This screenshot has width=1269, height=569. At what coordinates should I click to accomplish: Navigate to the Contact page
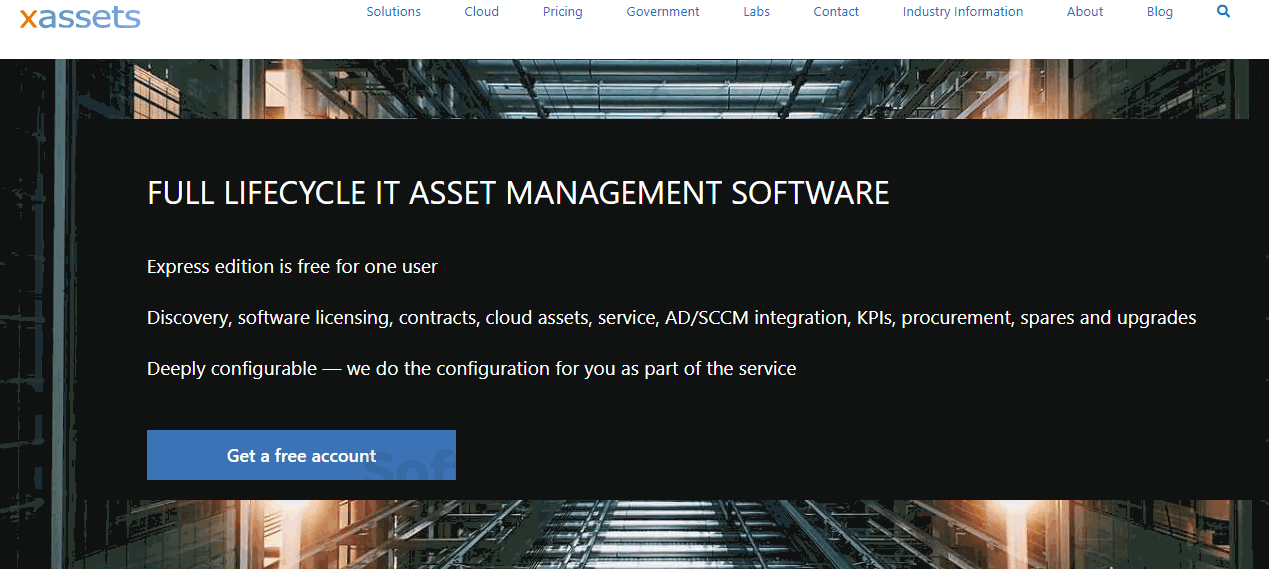click(836, 12)
